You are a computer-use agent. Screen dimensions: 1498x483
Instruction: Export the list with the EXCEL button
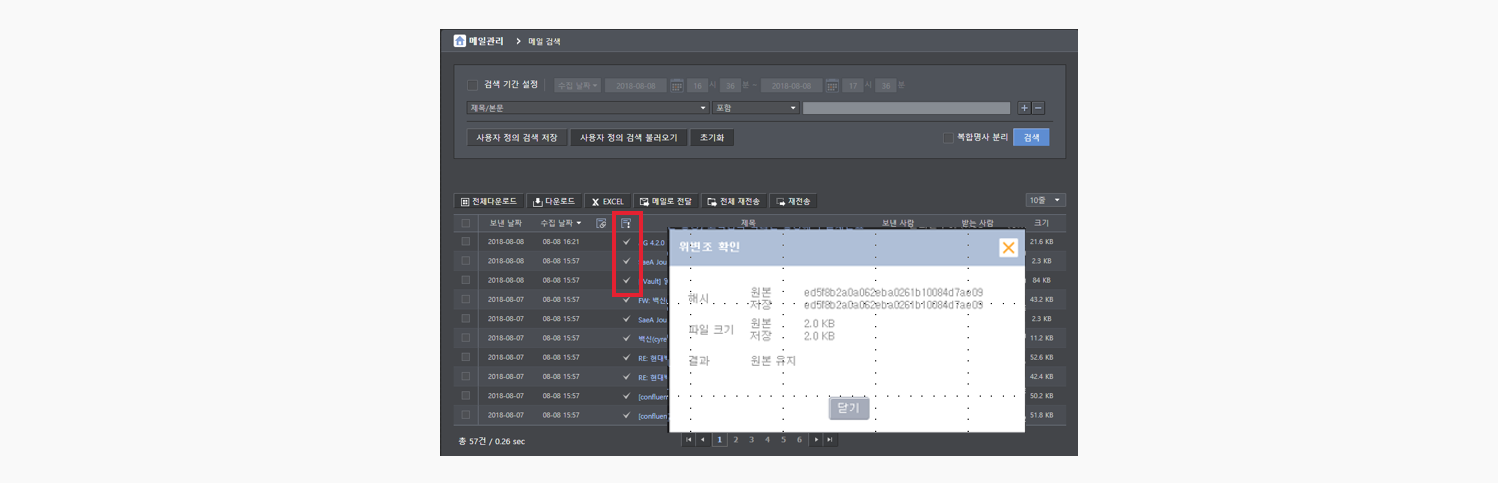[x=608, y=201]
